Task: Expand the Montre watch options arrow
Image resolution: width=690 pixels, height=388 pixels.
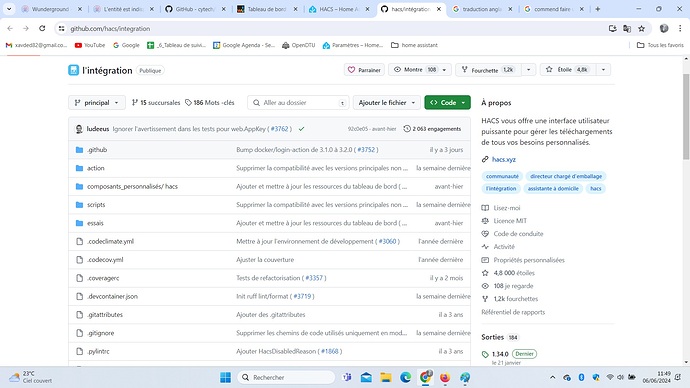Action: (x=444, y=70)
